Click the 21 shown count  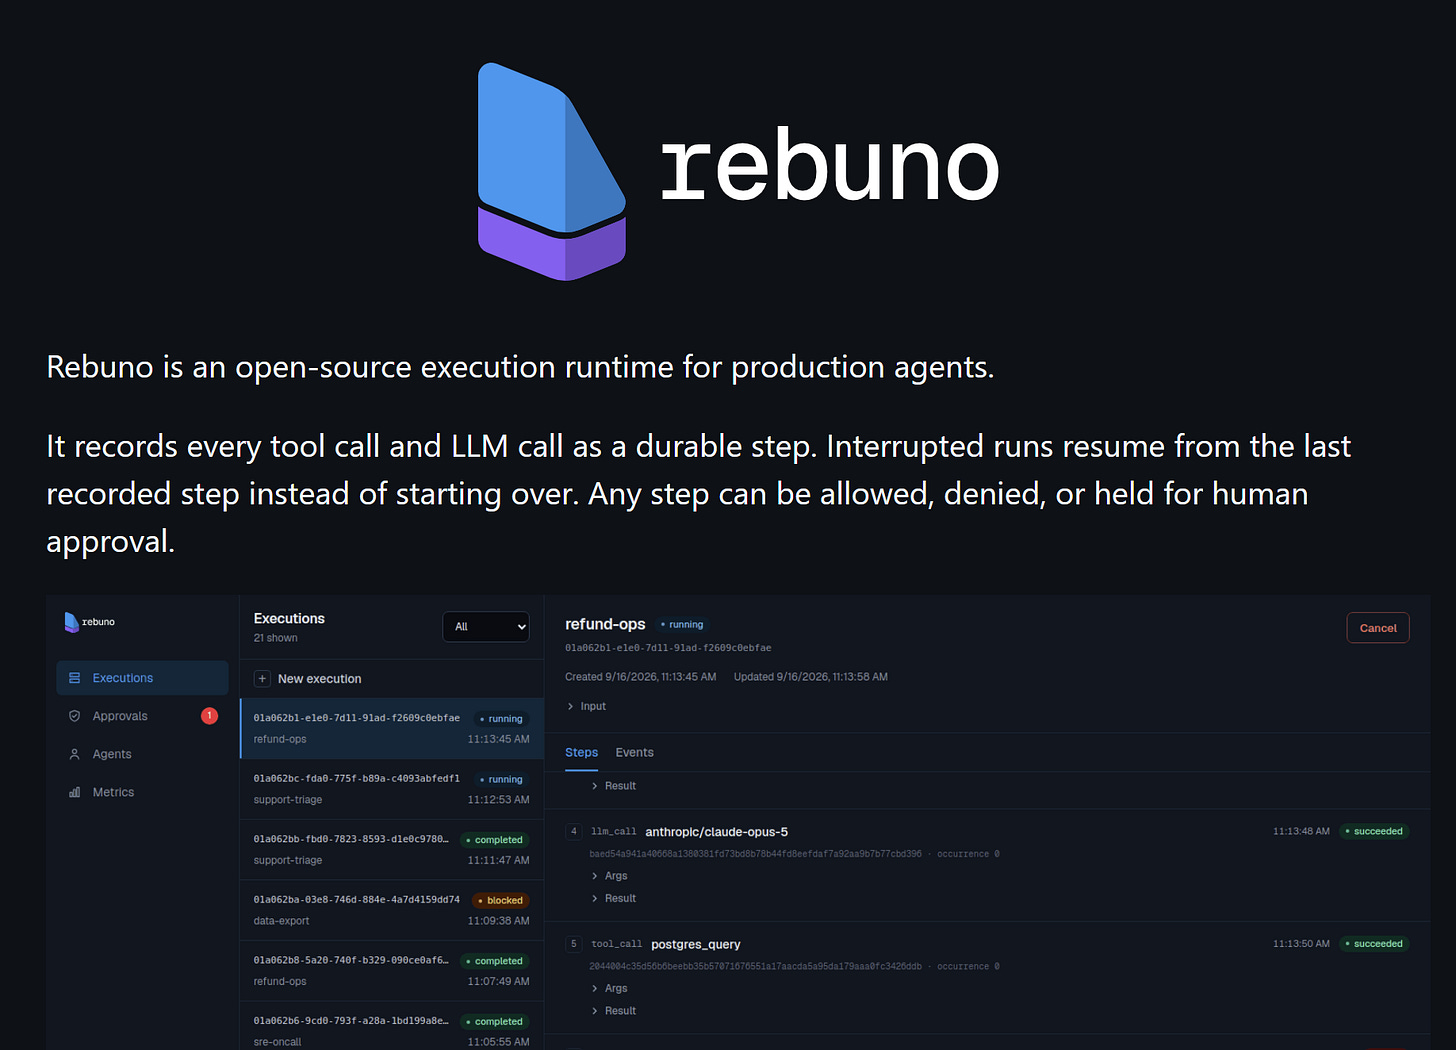click(275, 638)
